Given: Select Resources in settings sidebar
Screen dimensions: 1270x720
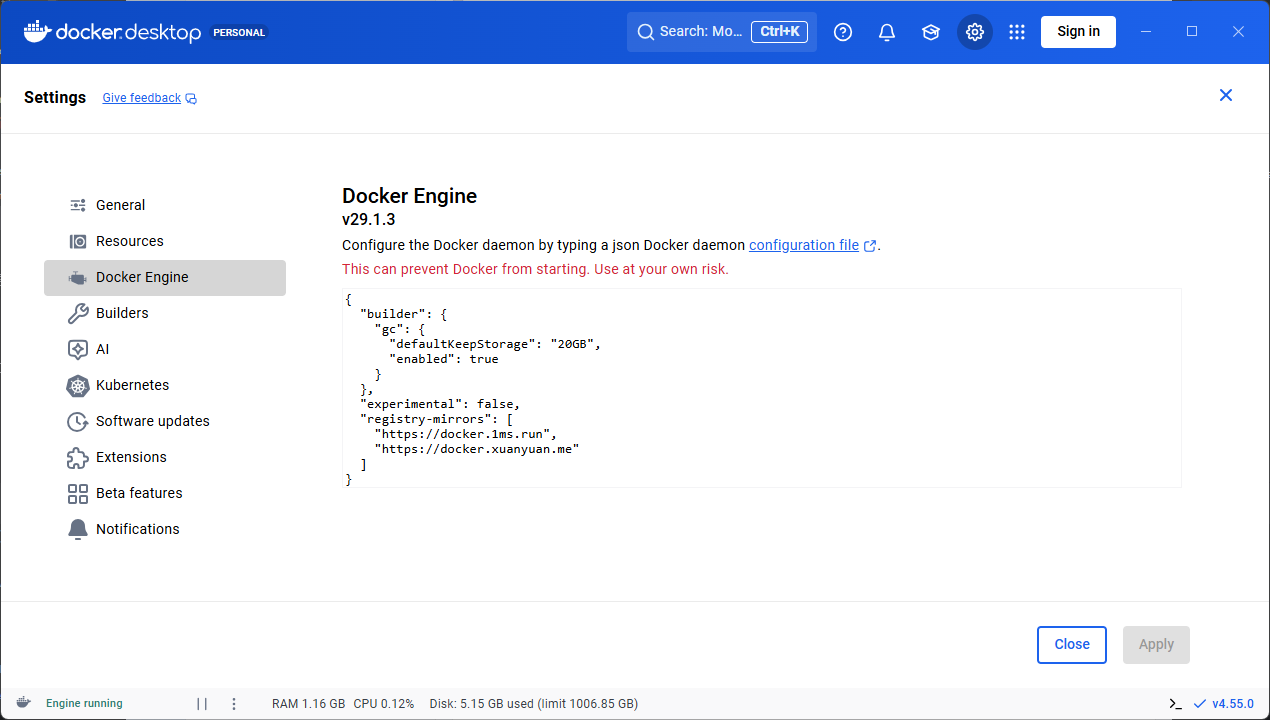Looking at the screenshot, I should pos(129,241).
